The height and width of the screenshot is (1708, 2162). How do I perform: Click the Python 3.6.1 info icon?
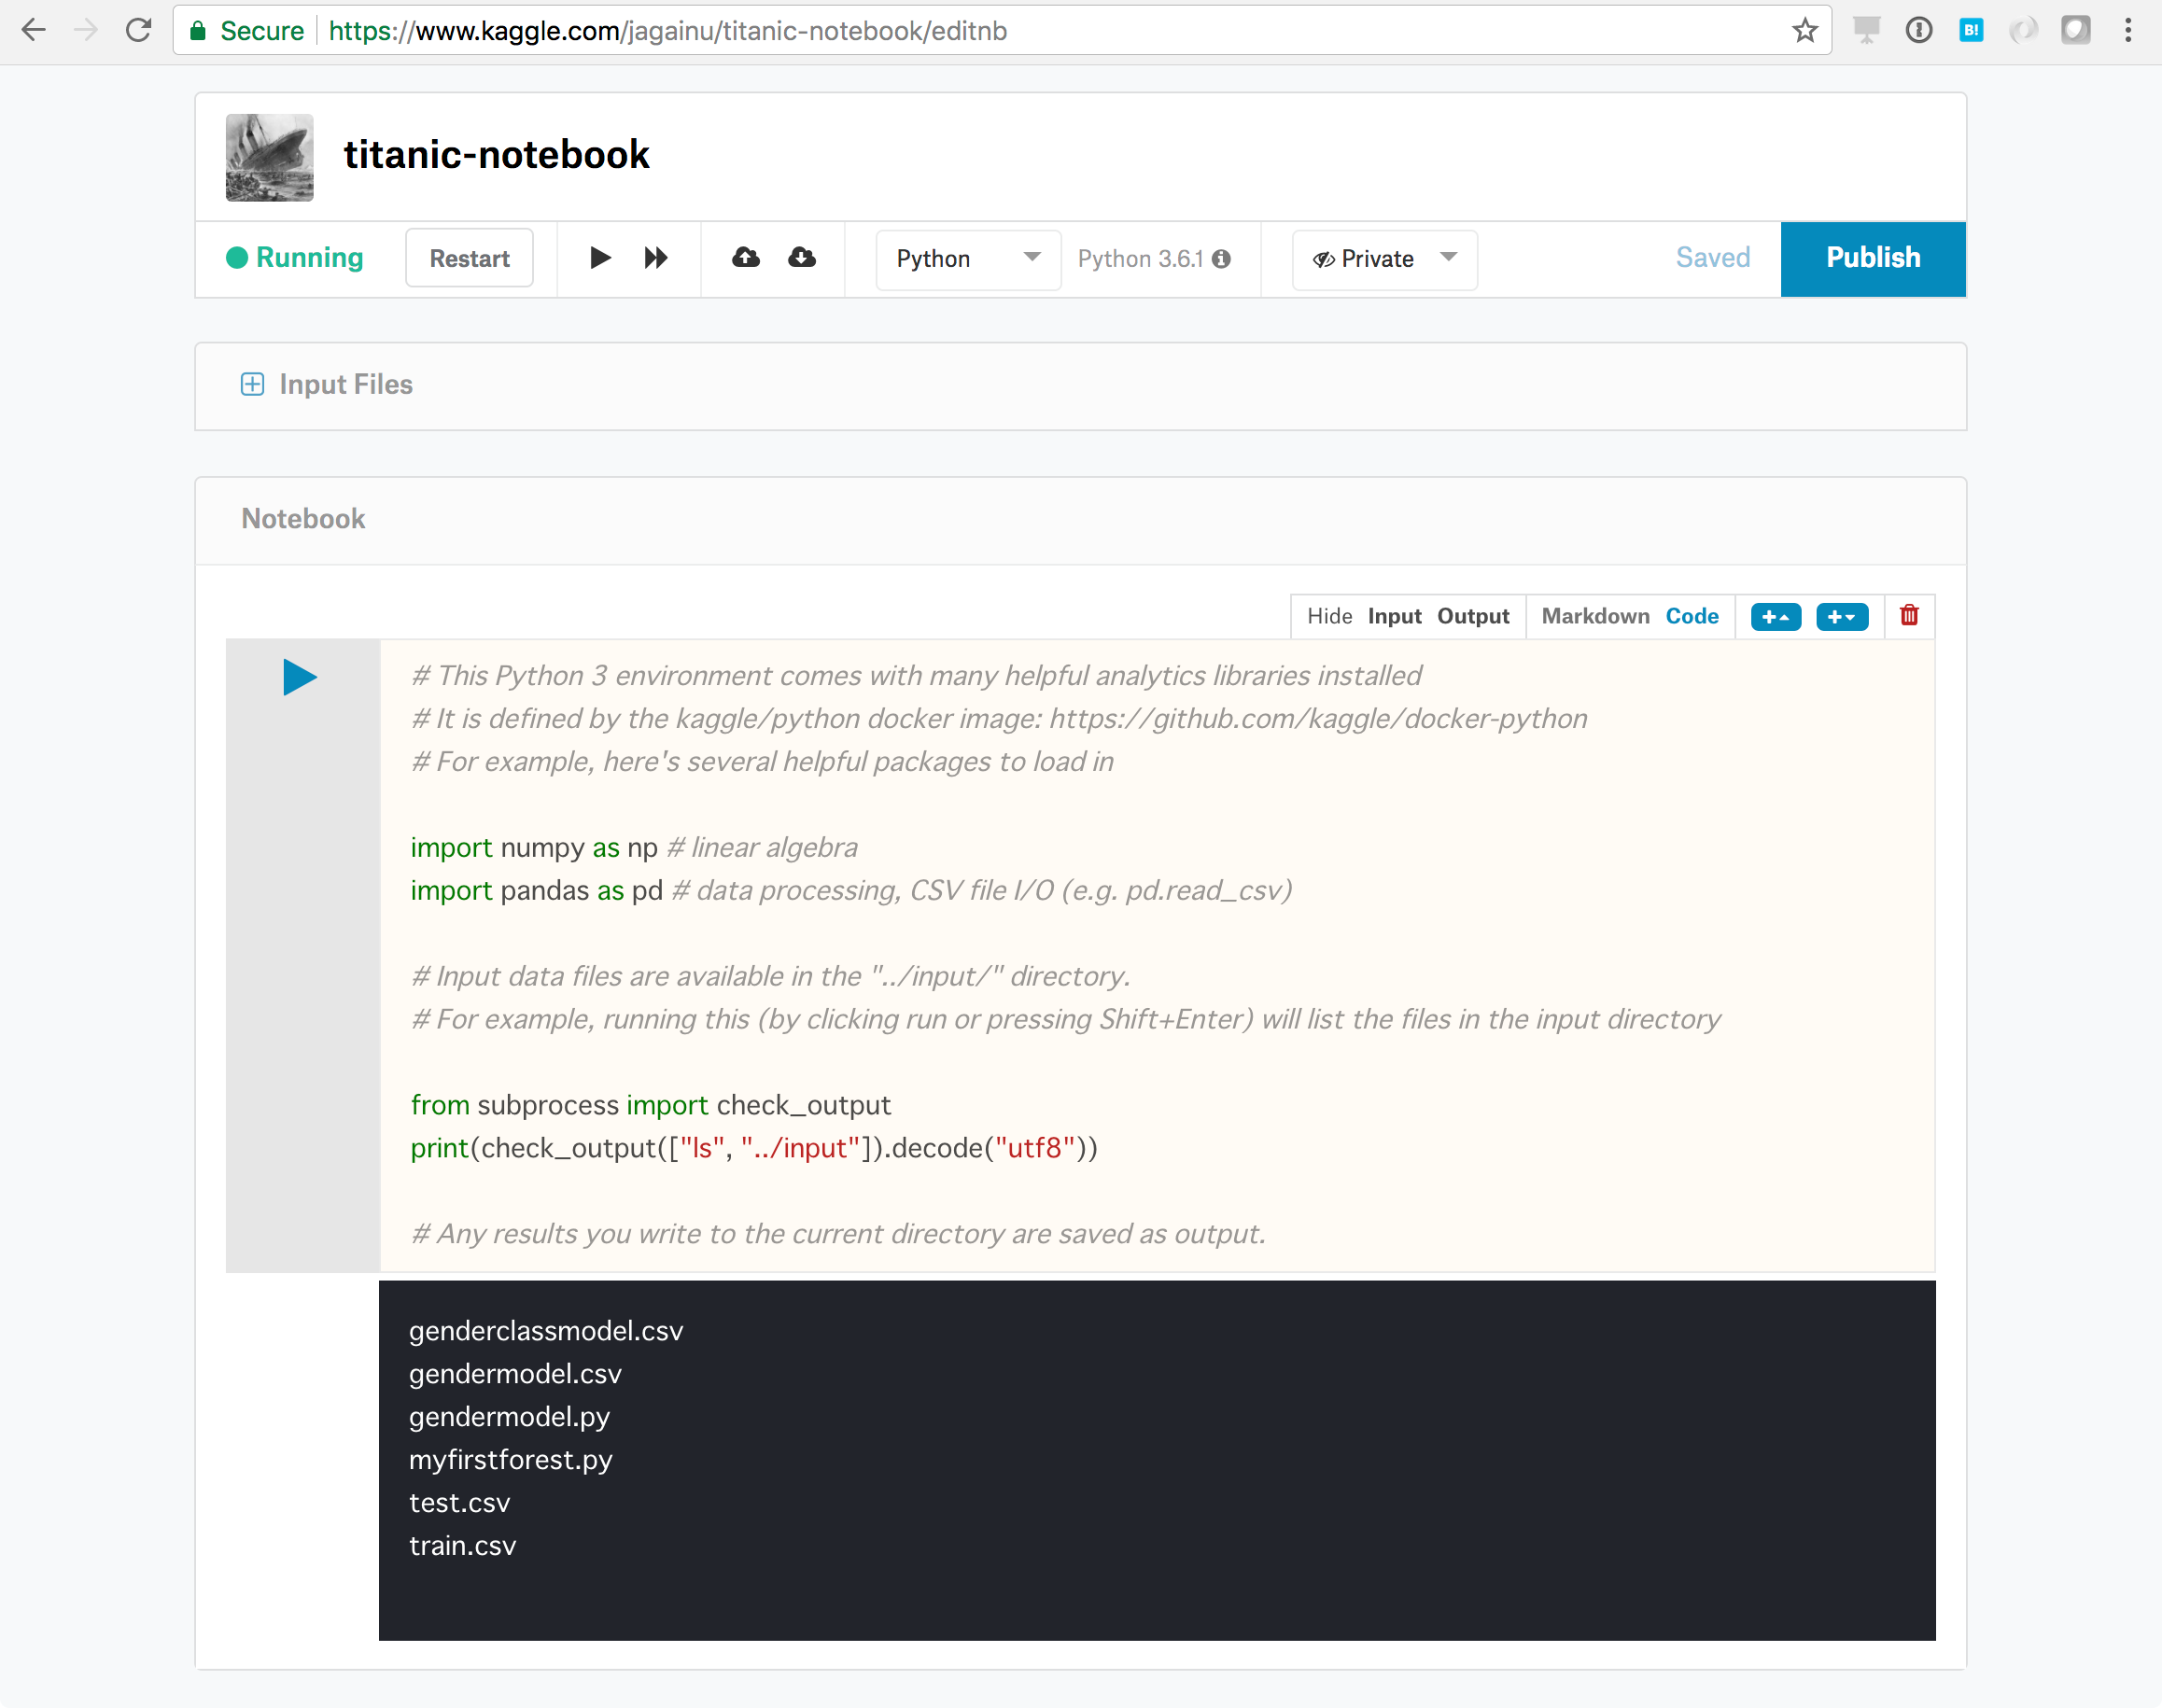[1221, 259]
